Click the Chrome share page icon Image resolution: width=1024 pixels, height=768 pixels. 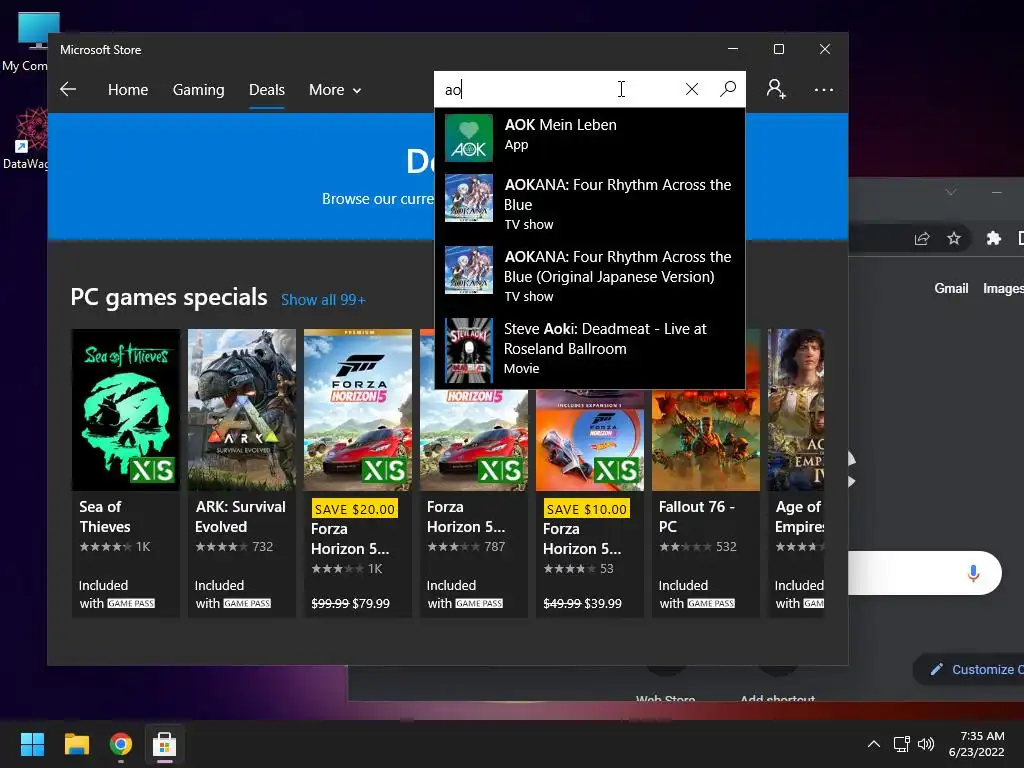(x=921, y=238)
